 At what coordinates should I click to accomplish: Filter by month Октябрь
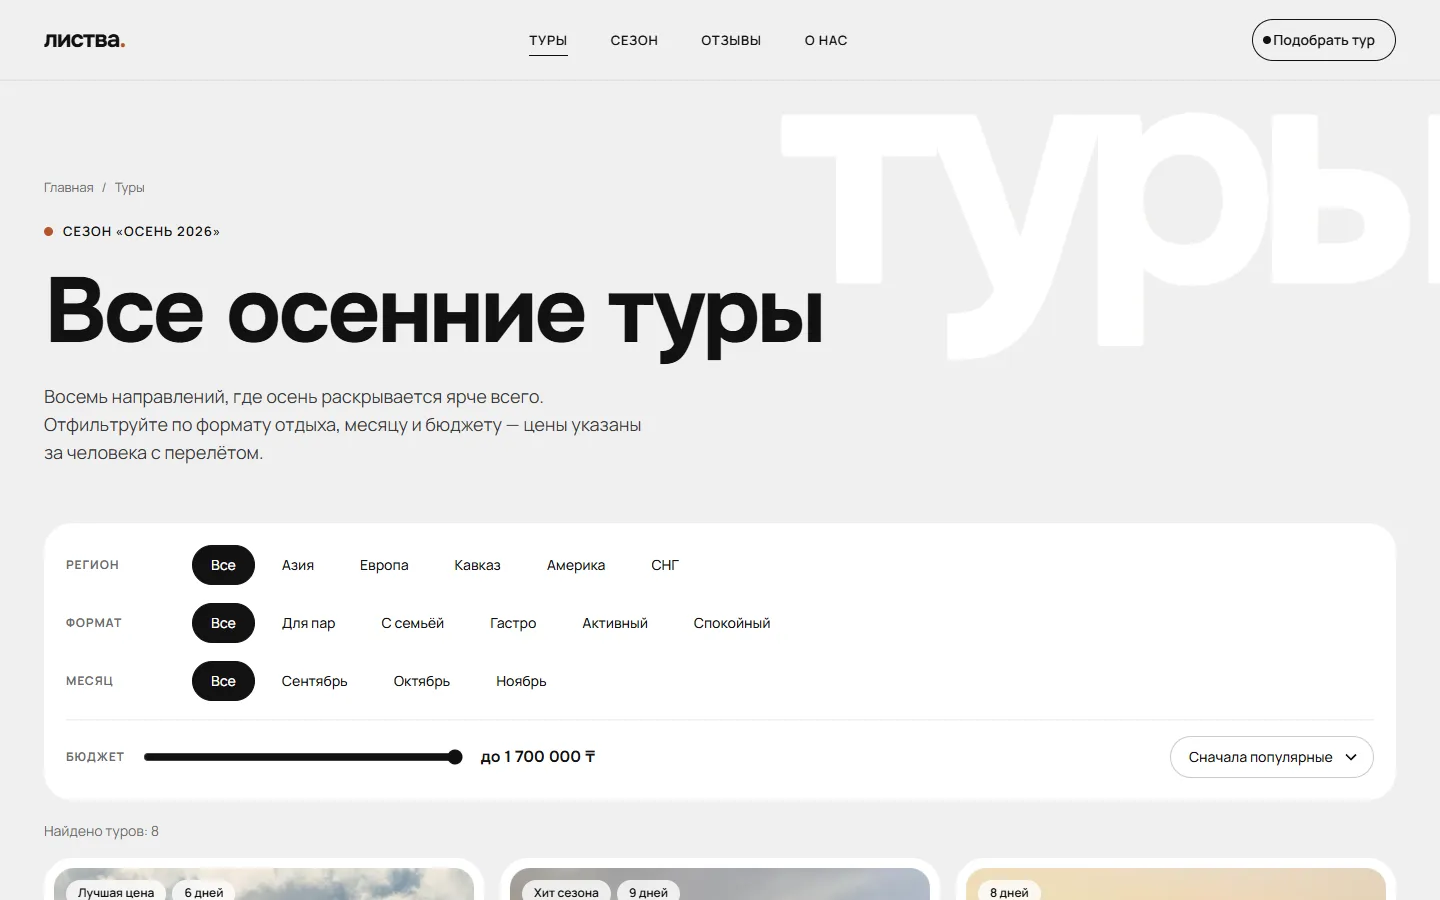pos(422,681)
